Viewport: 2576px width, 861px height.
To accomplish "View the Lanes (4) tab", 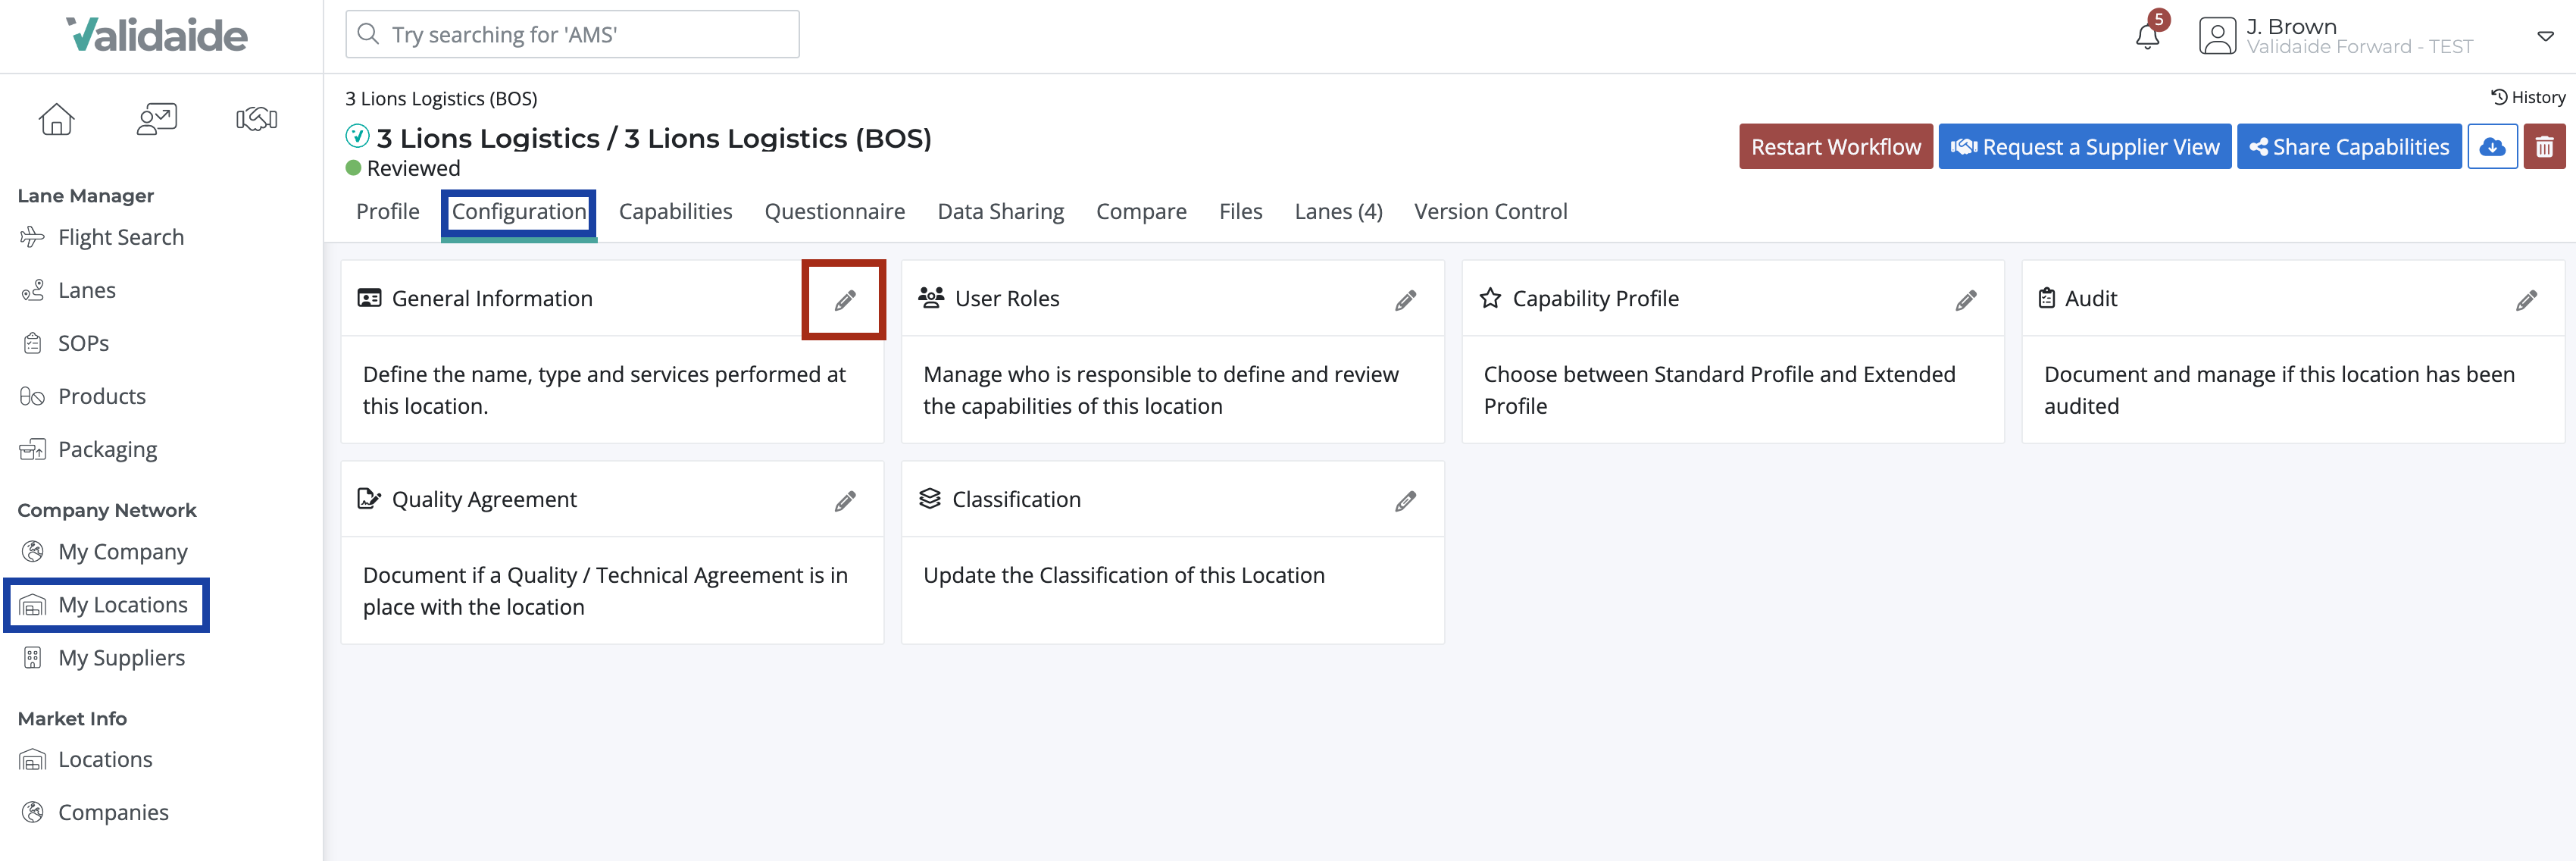I will point(1339,211).
